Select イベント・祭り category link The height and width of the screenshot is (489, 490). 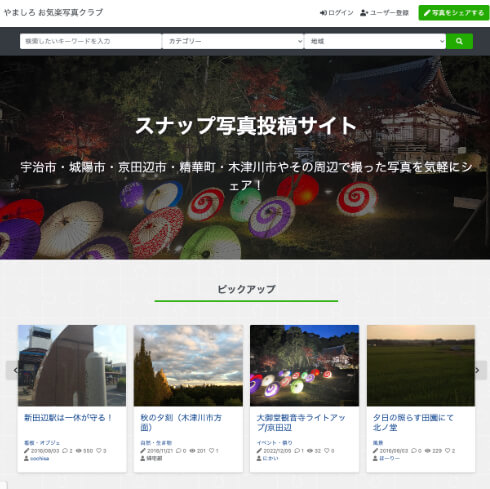(x=274, y=443)
